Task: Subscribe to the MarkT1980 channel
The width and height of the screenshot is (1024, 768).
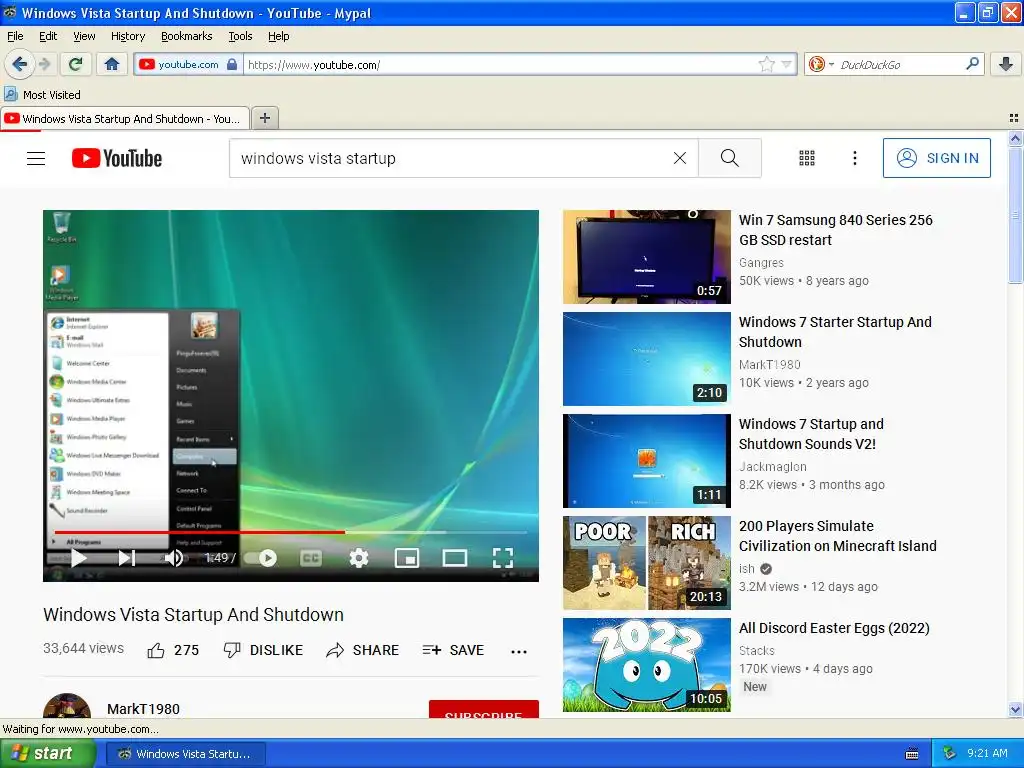Action: (x=483, y=709)
